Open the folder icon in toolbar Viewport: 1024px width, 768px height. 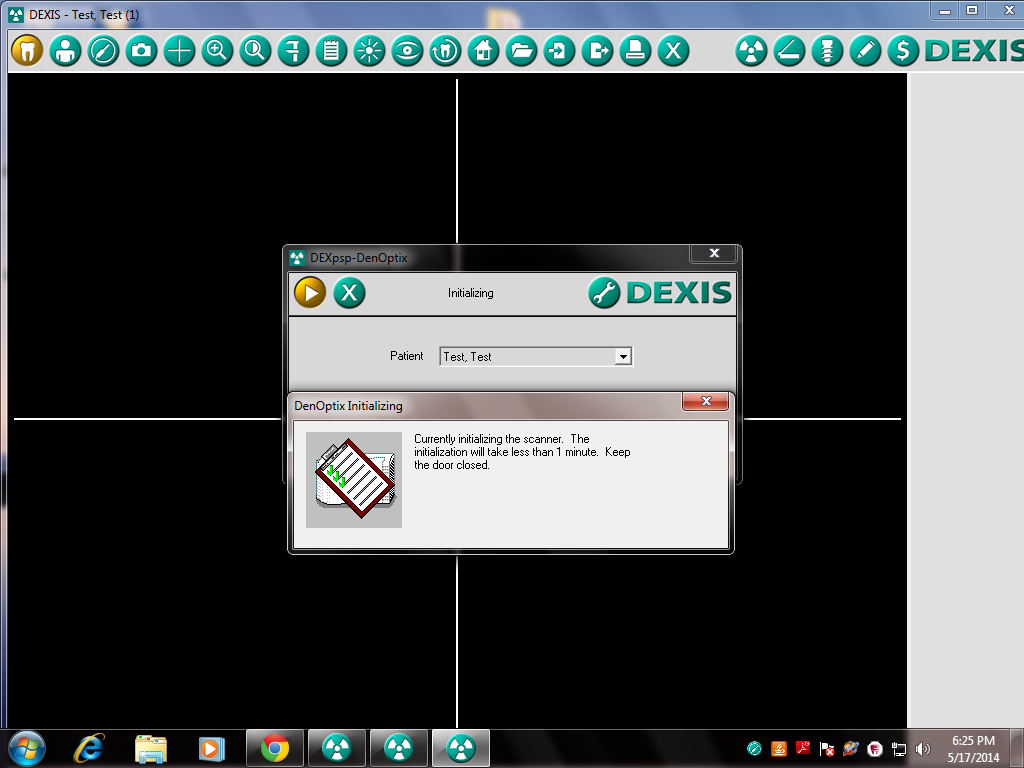pos(521,50)
